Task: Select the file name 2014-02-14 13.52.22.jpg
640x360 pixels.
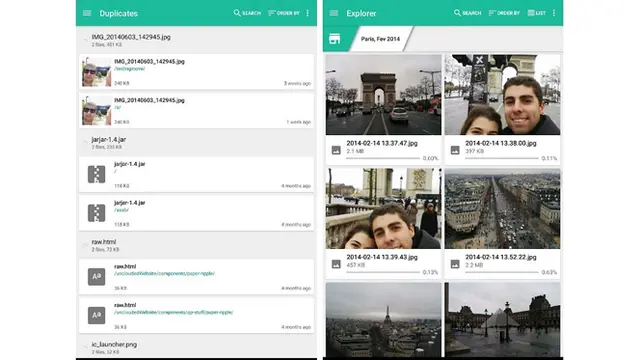Action: pos(501,257)
